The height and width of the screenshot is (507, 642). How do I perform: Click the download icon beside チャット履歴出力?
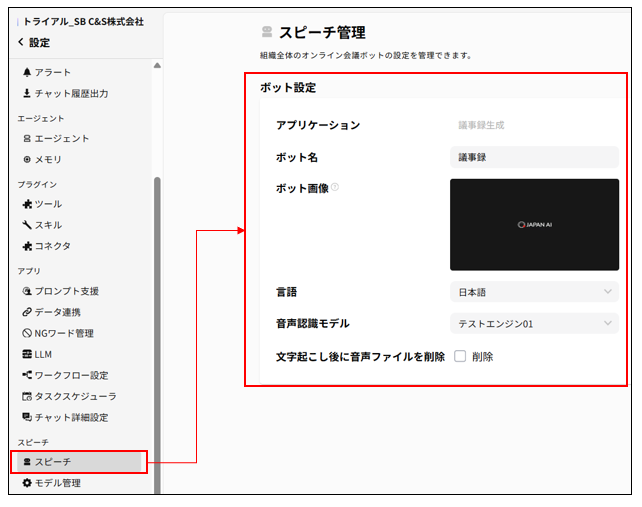point(27,93)
